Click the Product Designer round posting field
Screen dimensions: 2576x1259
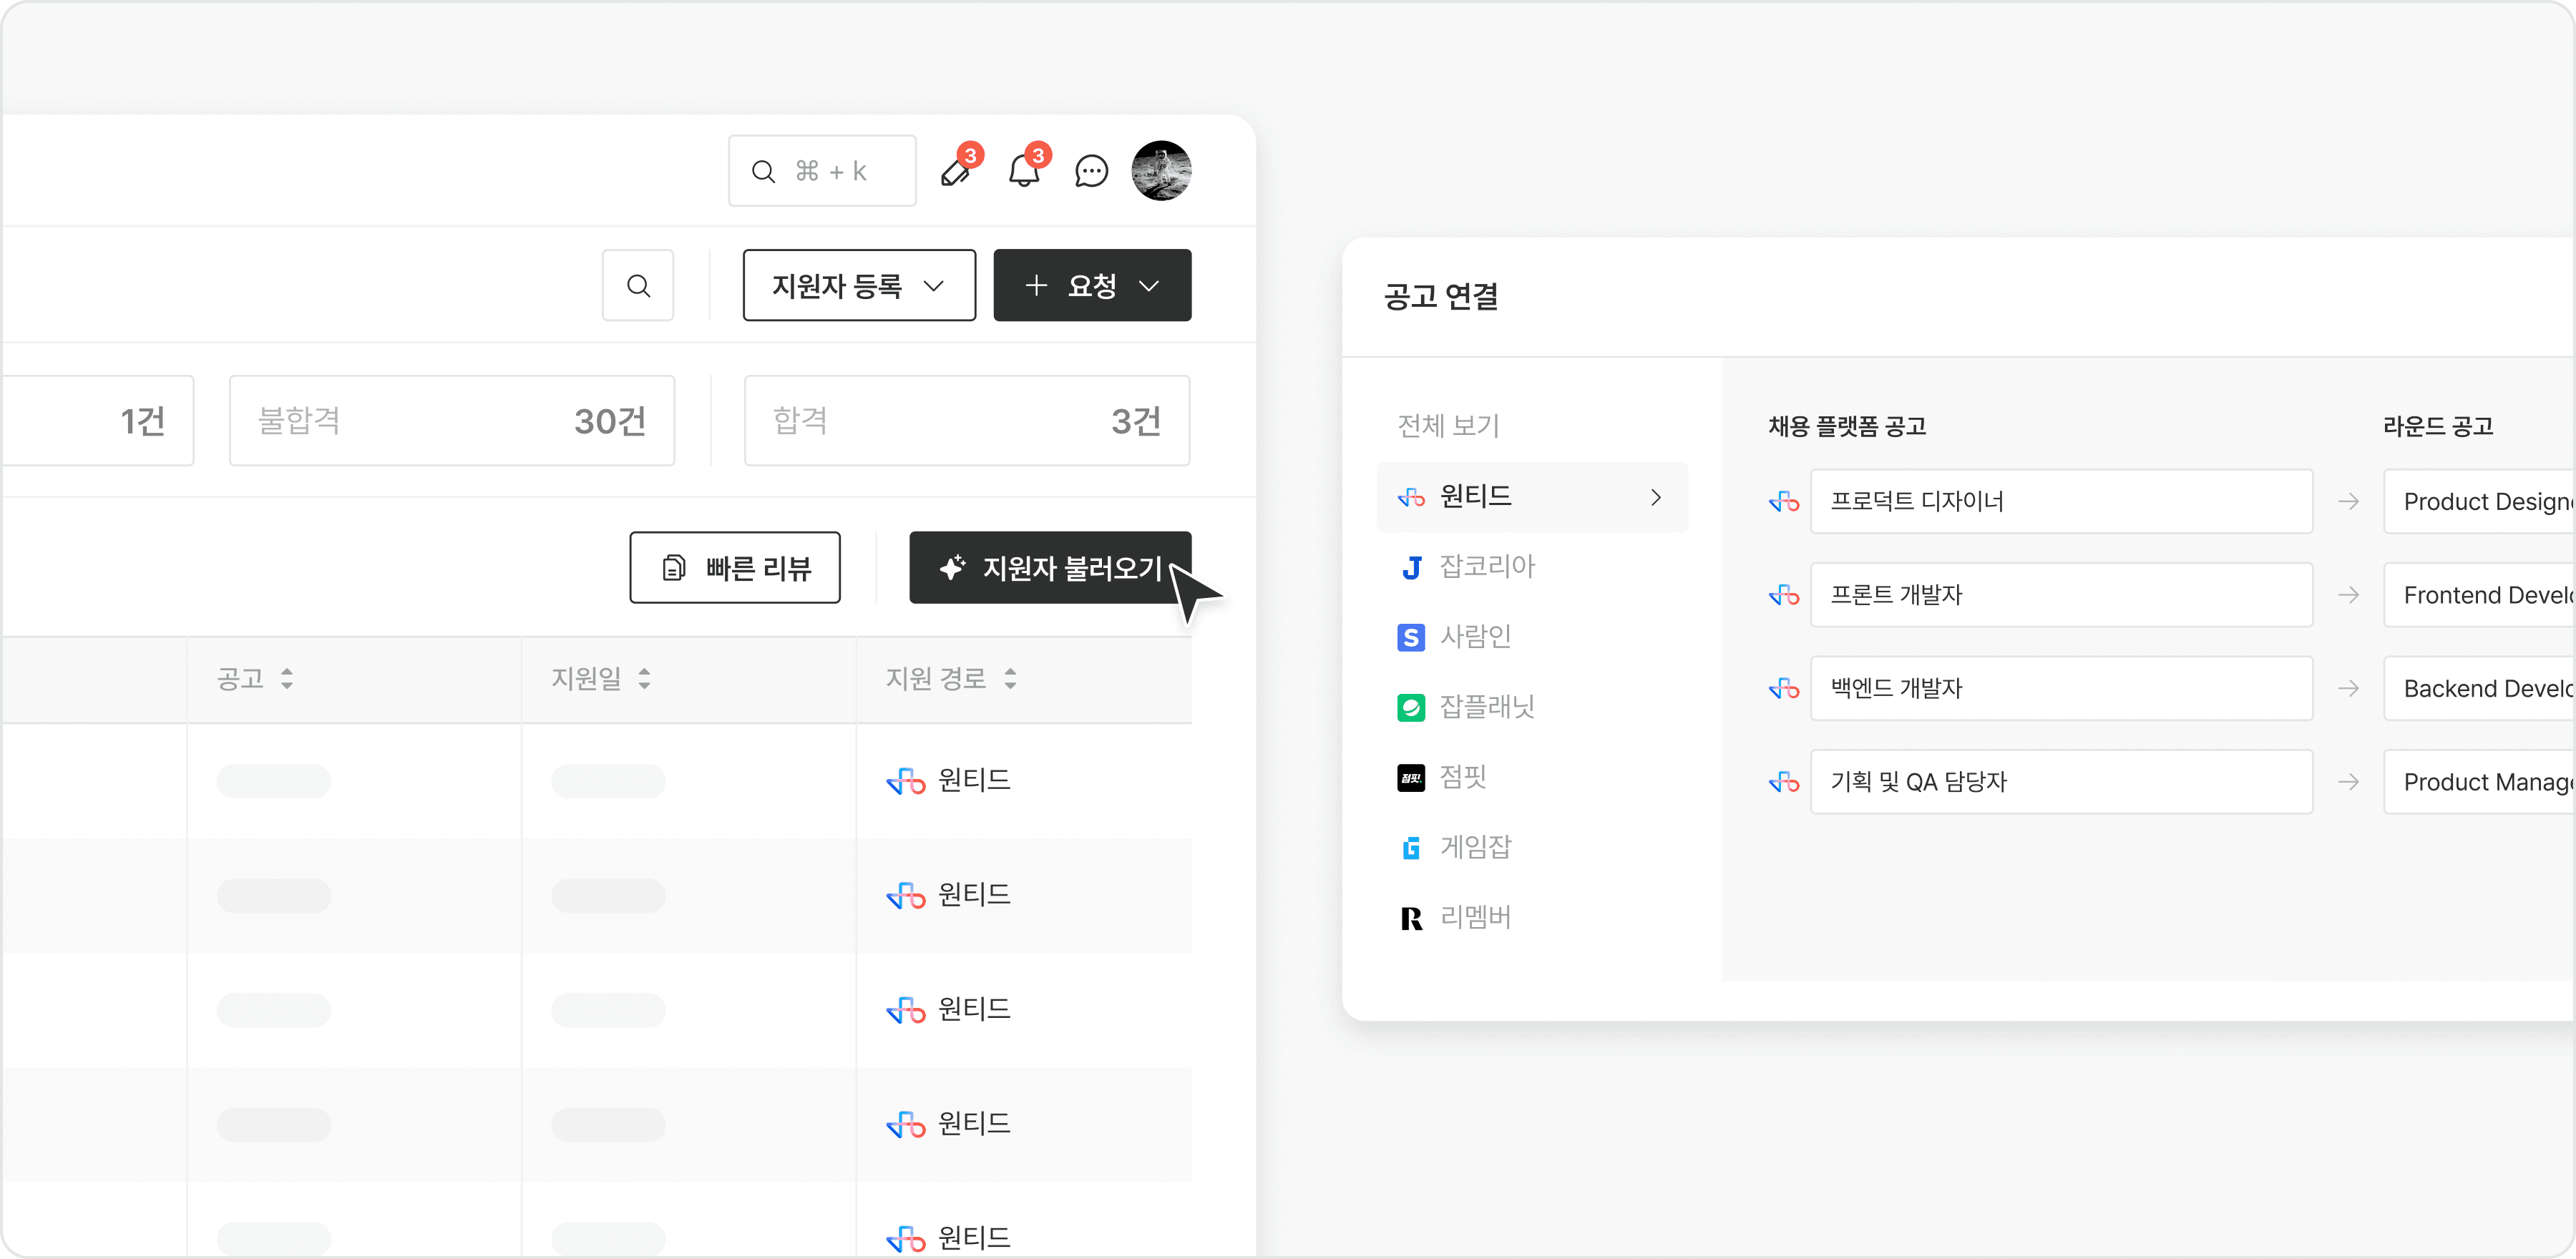click(x=2479, y=501)
